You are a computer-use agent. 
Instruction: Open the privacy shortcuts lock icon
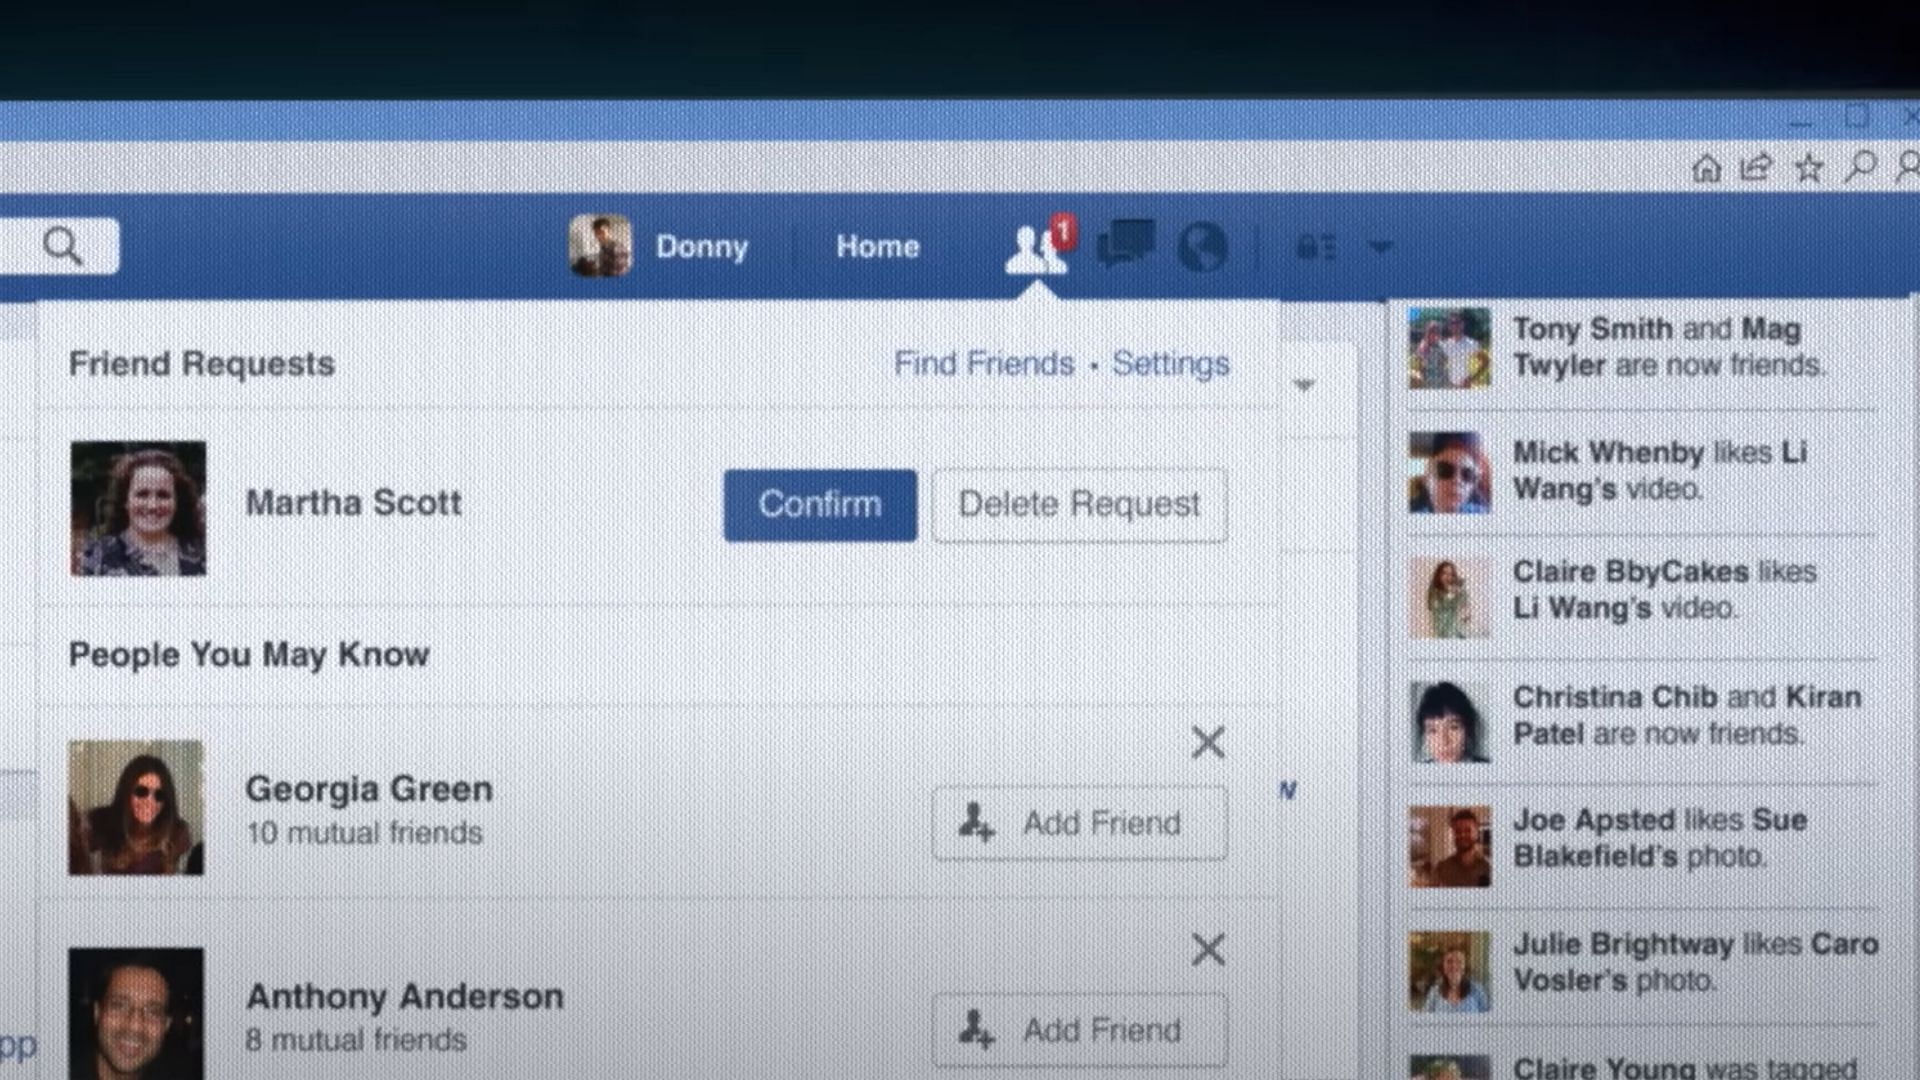[1315, 247]
